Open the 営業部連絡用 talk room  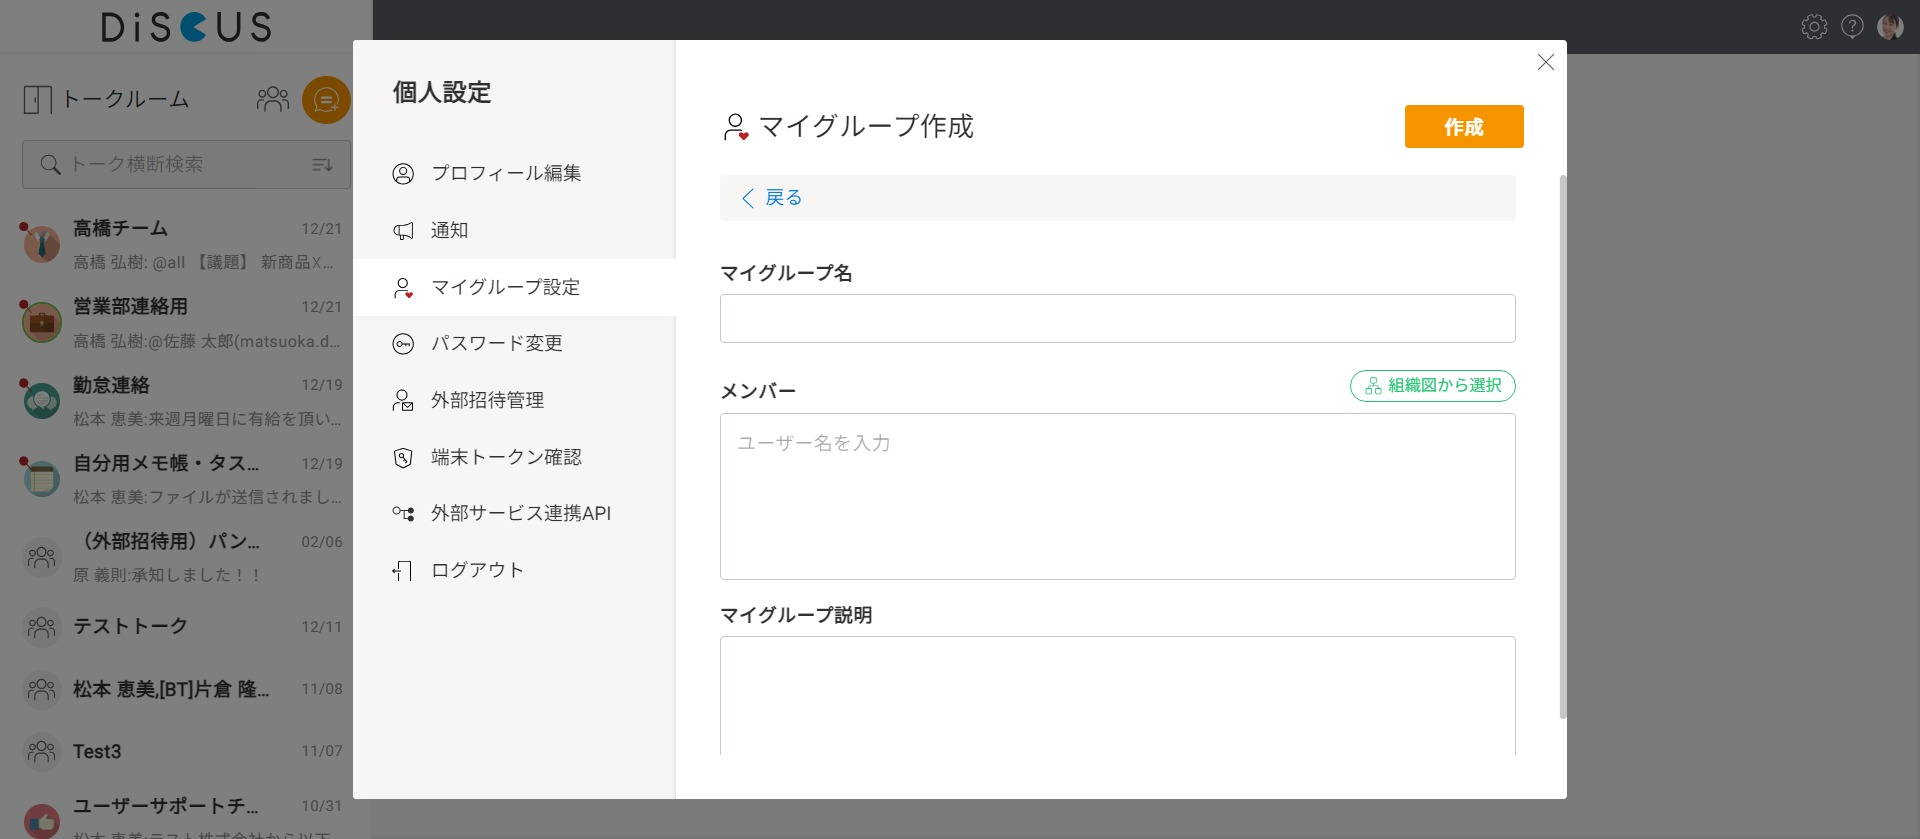coord(186,323)
